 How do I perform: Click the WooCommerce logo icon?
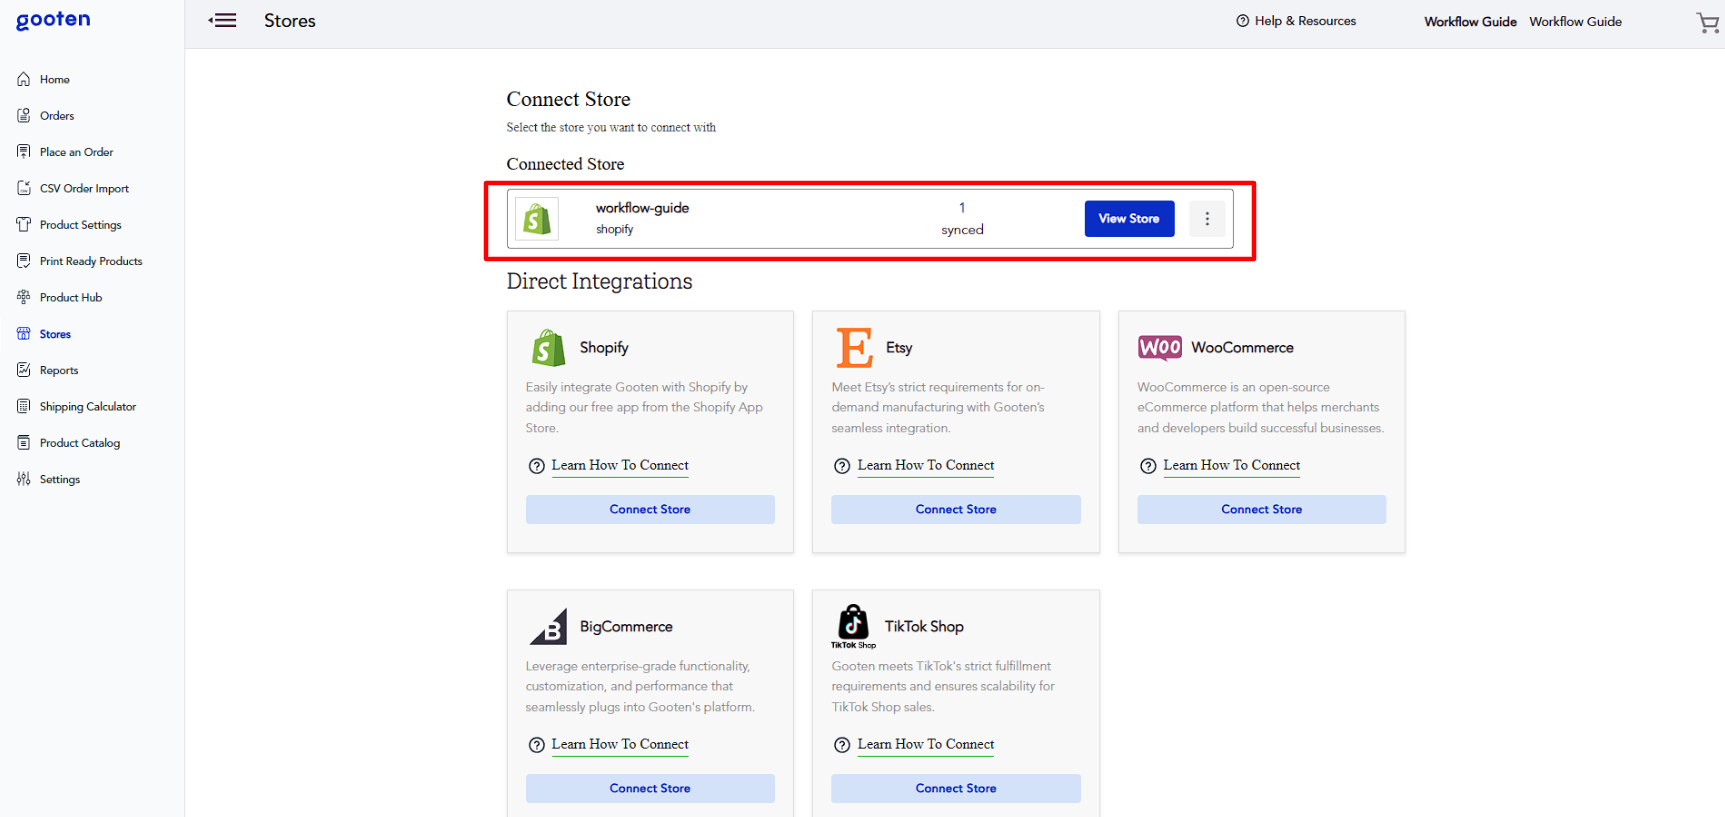[x=1159, y=348]
